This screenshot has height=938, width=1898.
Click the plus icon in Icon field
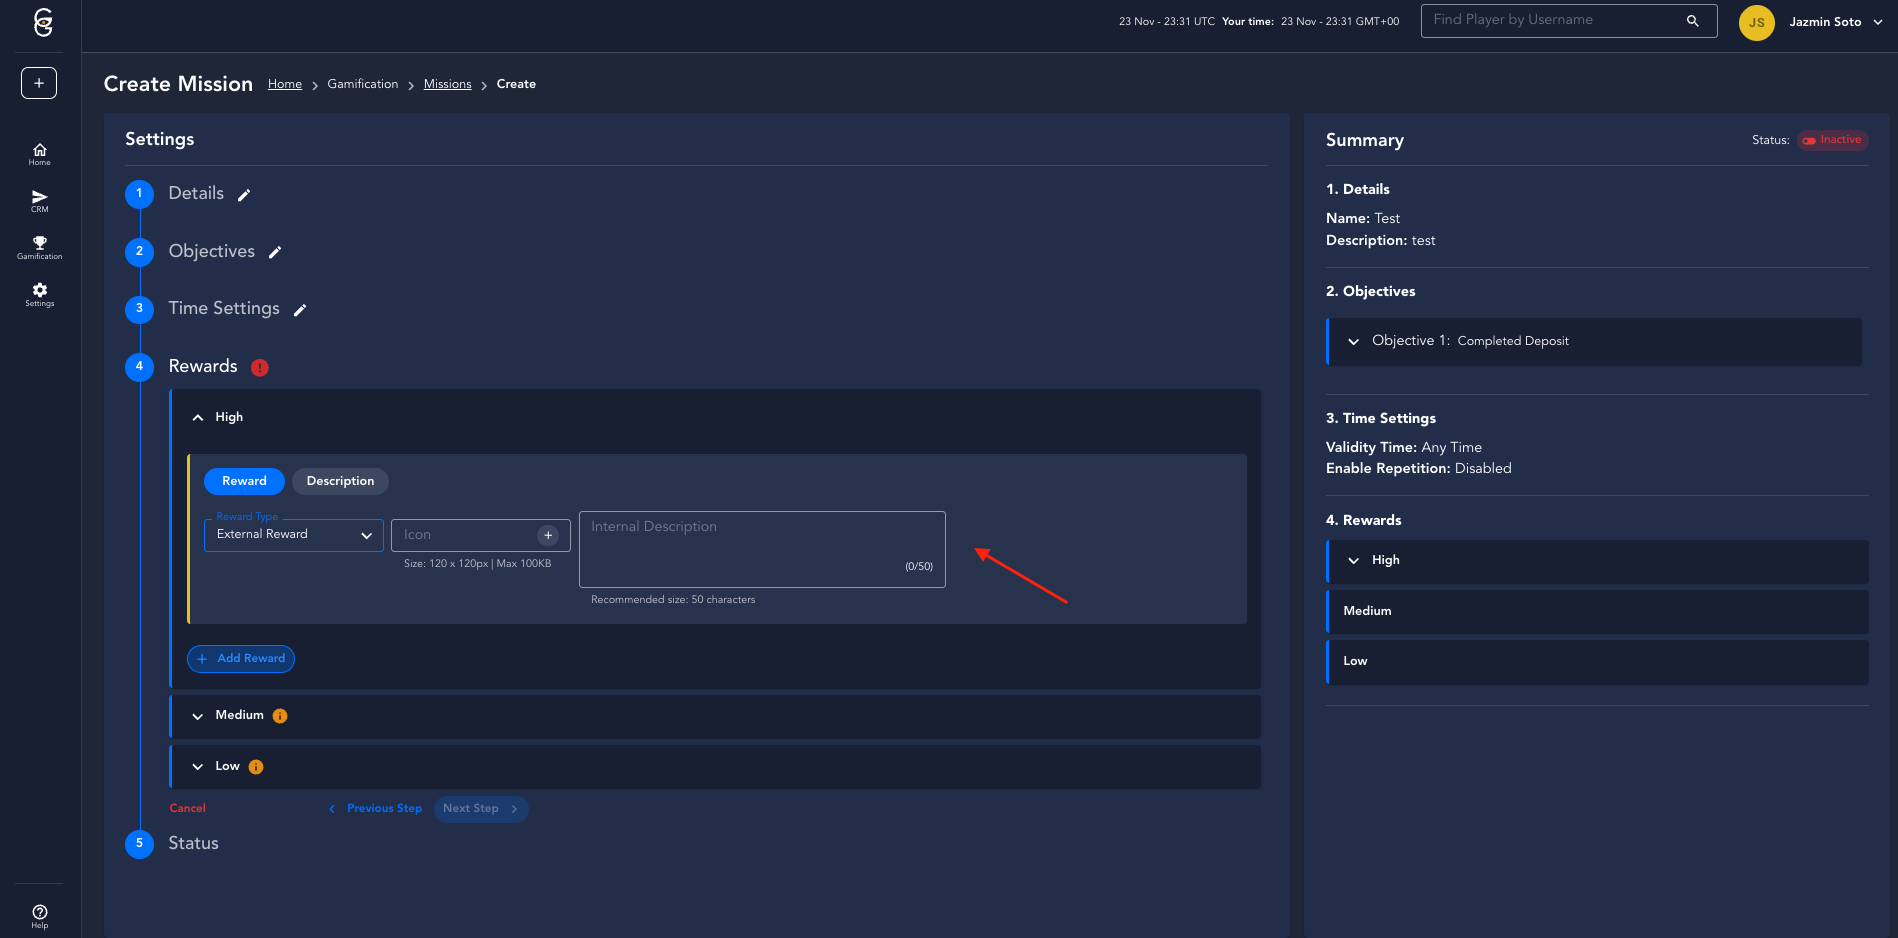[548, 535]
